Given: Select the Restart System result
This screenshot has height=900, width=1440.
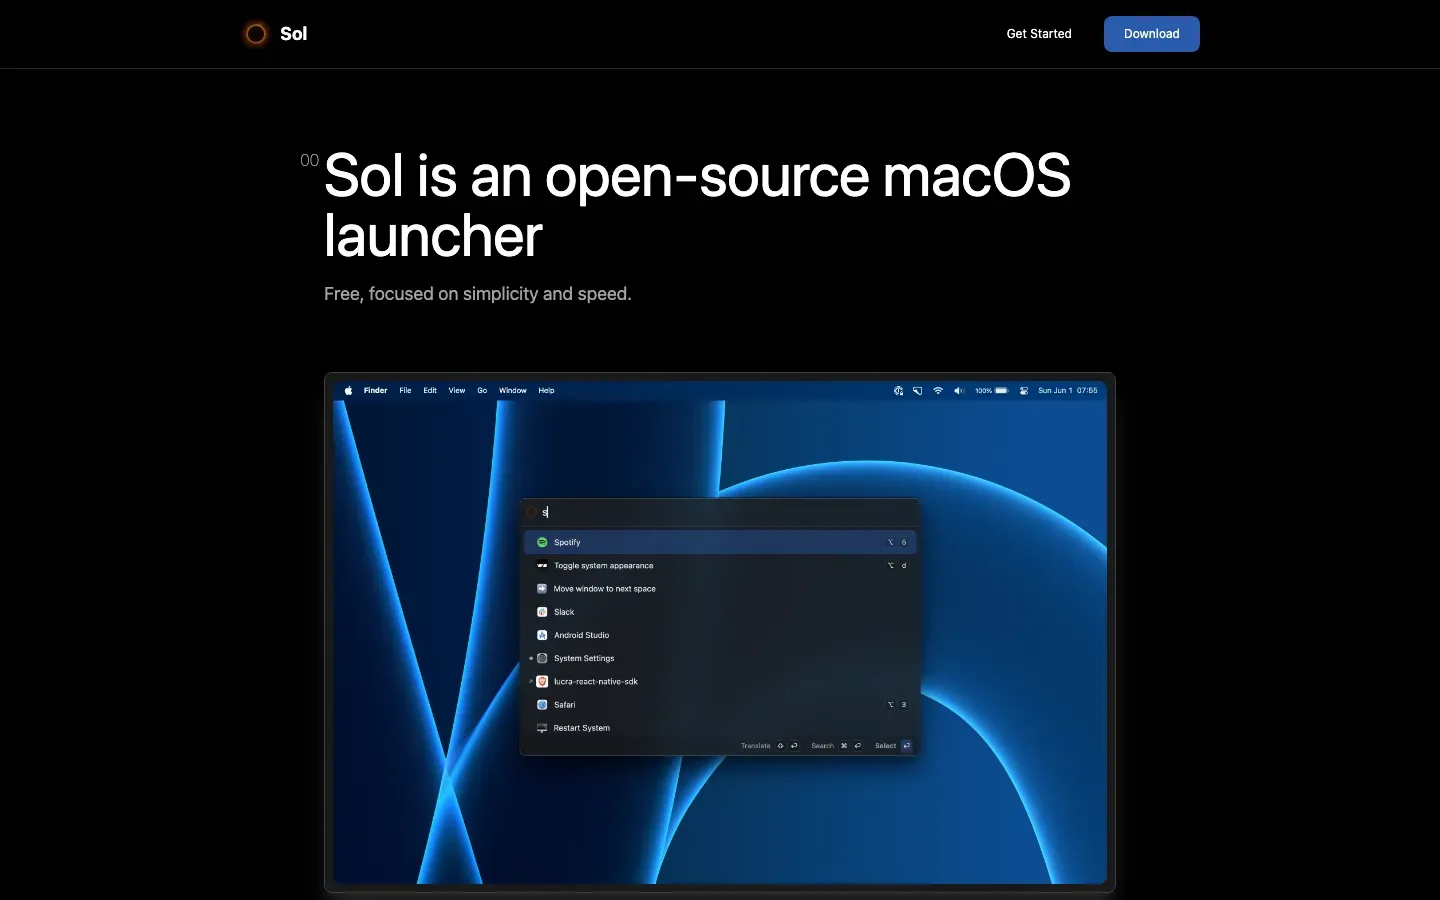Looking at the screenshot, I should click(x=720, y=728).
